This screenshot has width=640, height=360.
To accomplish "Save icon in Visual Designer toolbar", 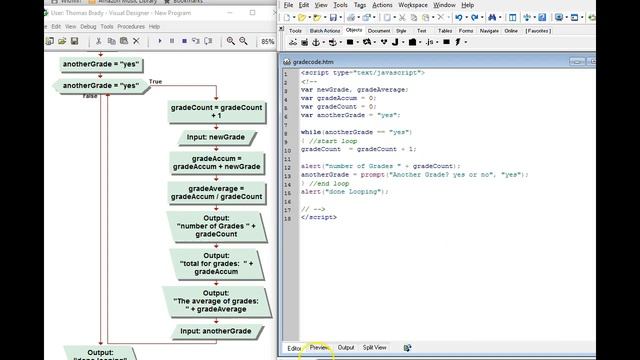I will [74, 41].
